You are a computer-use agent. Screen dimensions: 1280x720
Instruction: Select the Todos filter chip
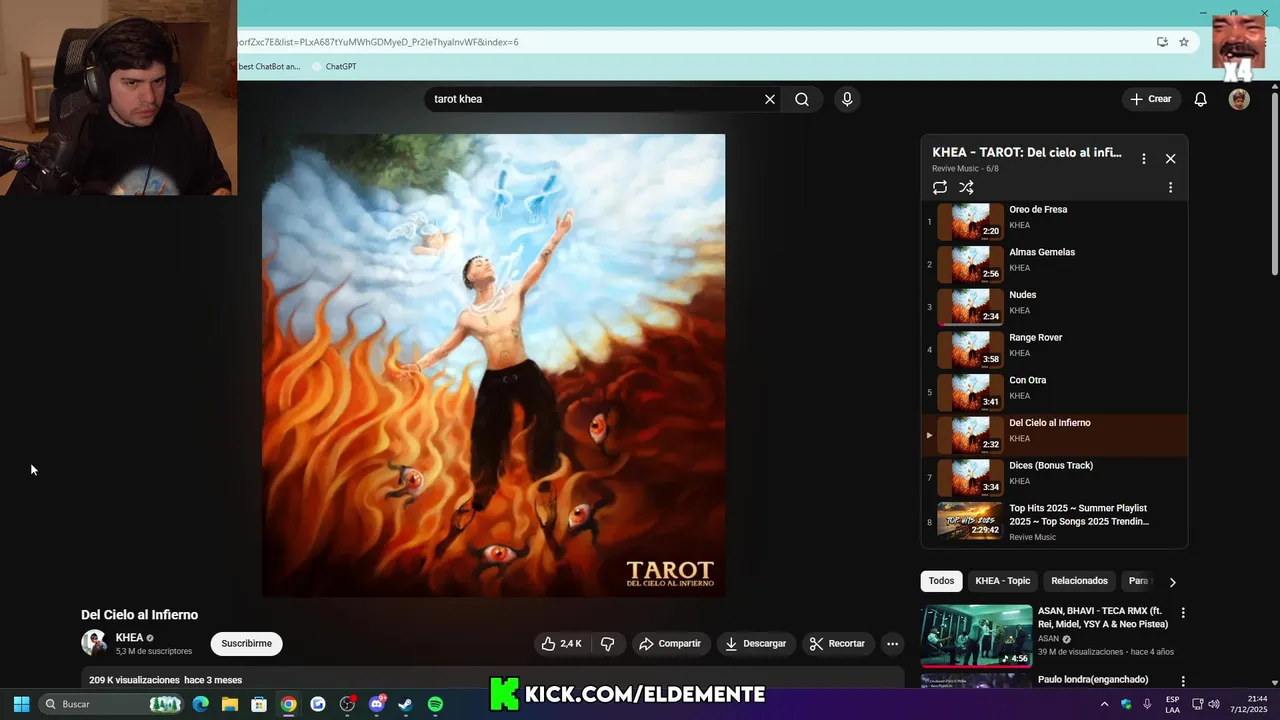(941, 581)
